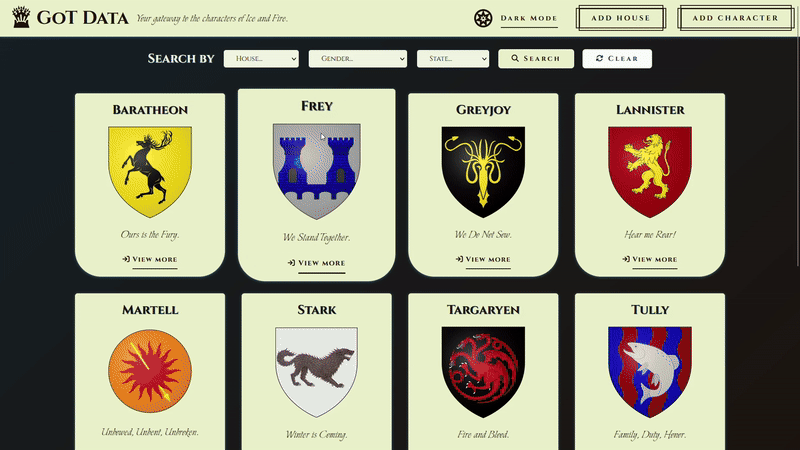Click the motto 'Hear me Roar!'
Viewport: 800px width, 450px height.
point(650,235)
